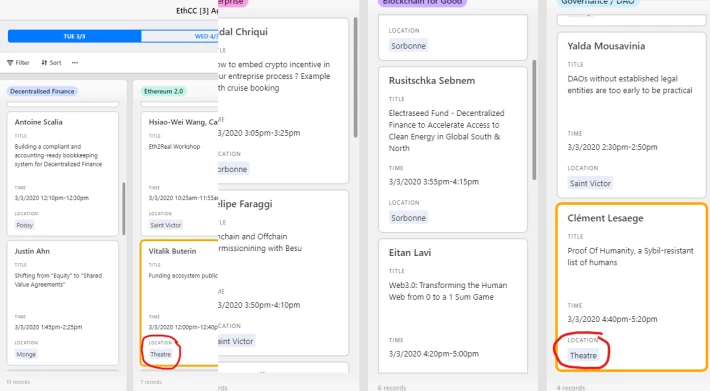The height and width of the screenshot is (391, 710).
Task: Click the 3/3/2020 12:10pm-12:30pm time
Action: [52, 198]
